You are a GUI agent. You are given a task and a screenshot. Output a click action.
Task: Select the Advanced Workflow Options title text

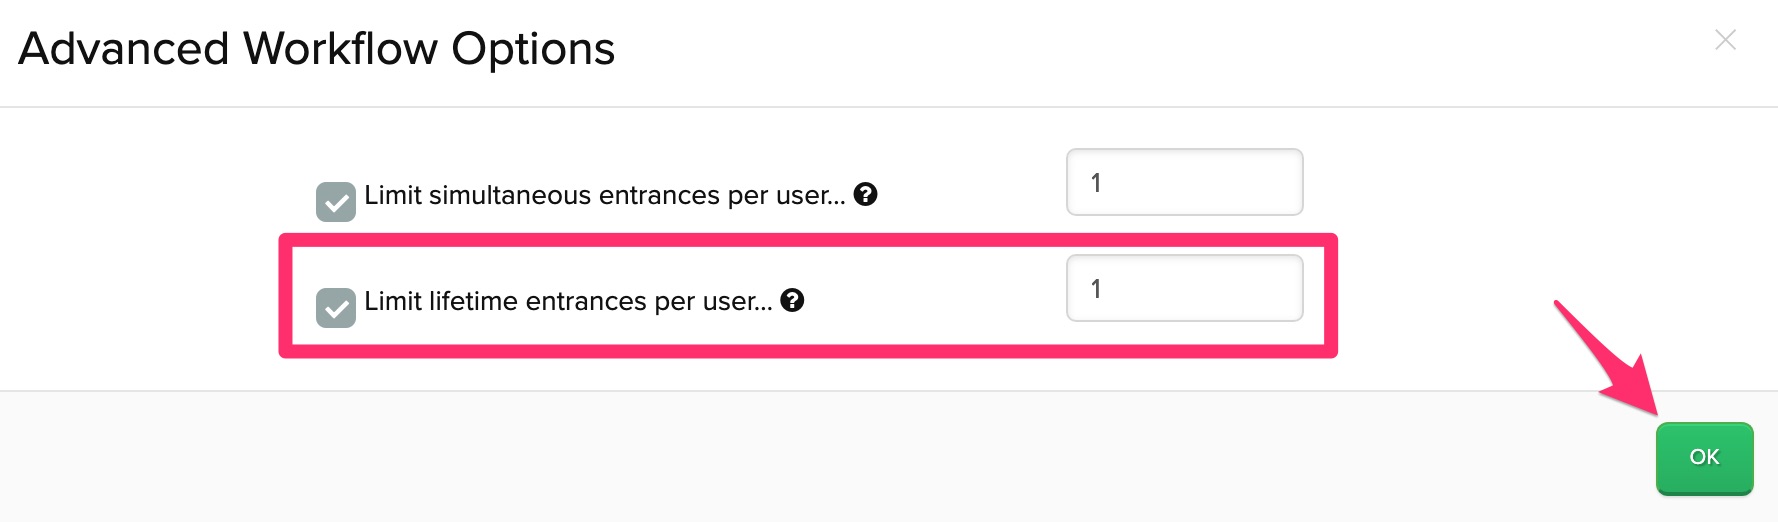click(x=317, y=49)
